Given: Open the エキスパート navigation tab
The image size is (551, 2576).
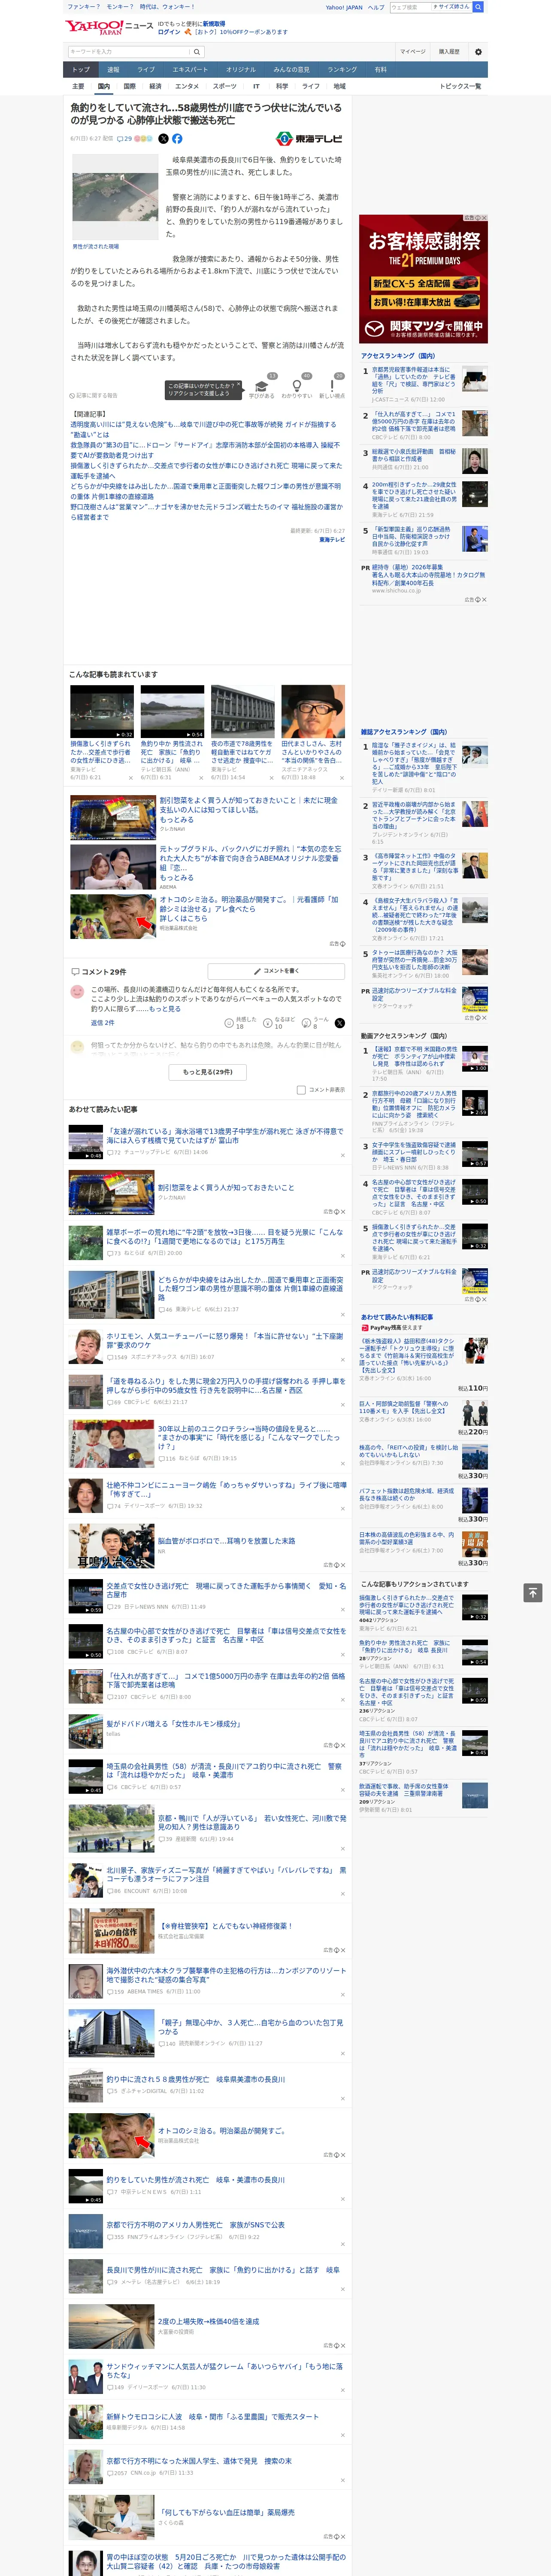Looking at the screenshot, I should coord(190,70).
